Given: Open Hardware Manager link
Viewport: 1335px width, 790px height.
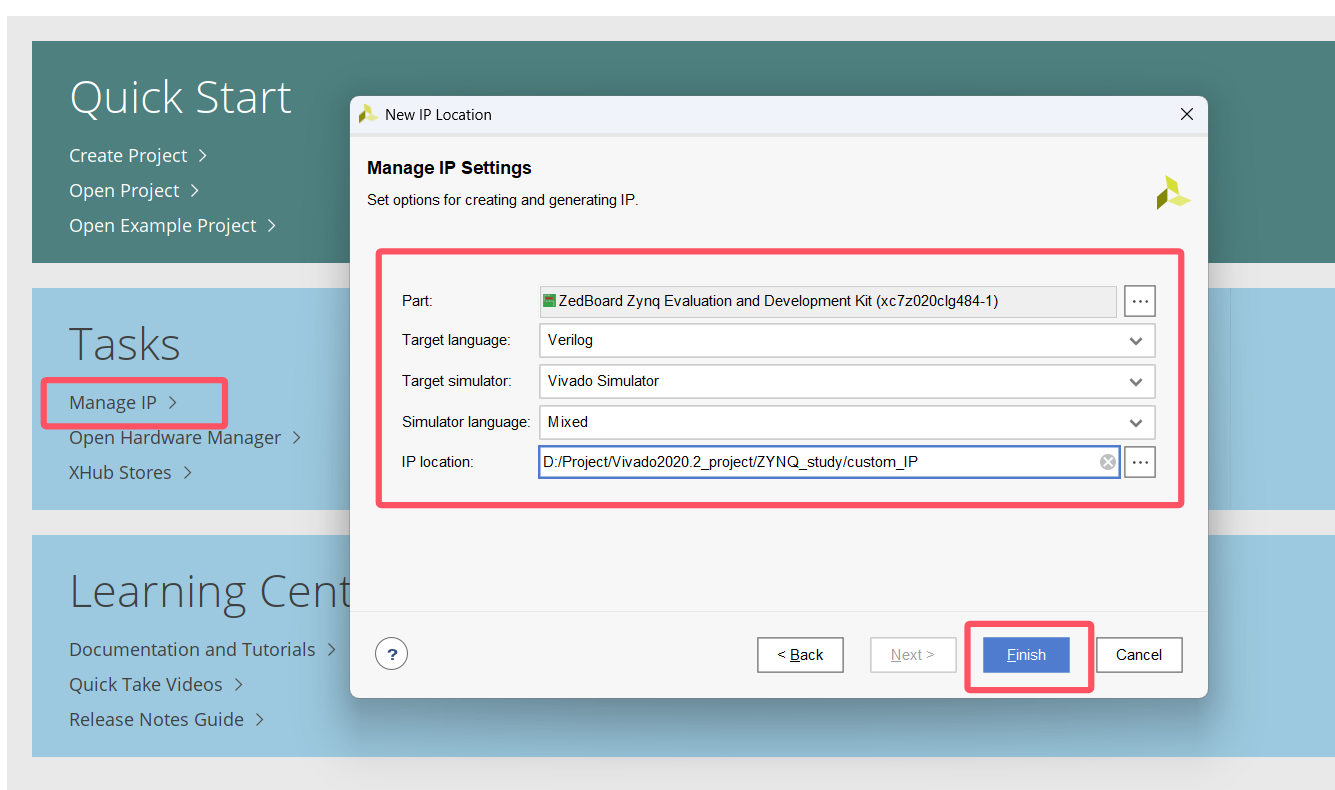Looking at the screenshot, I should 185,438.
